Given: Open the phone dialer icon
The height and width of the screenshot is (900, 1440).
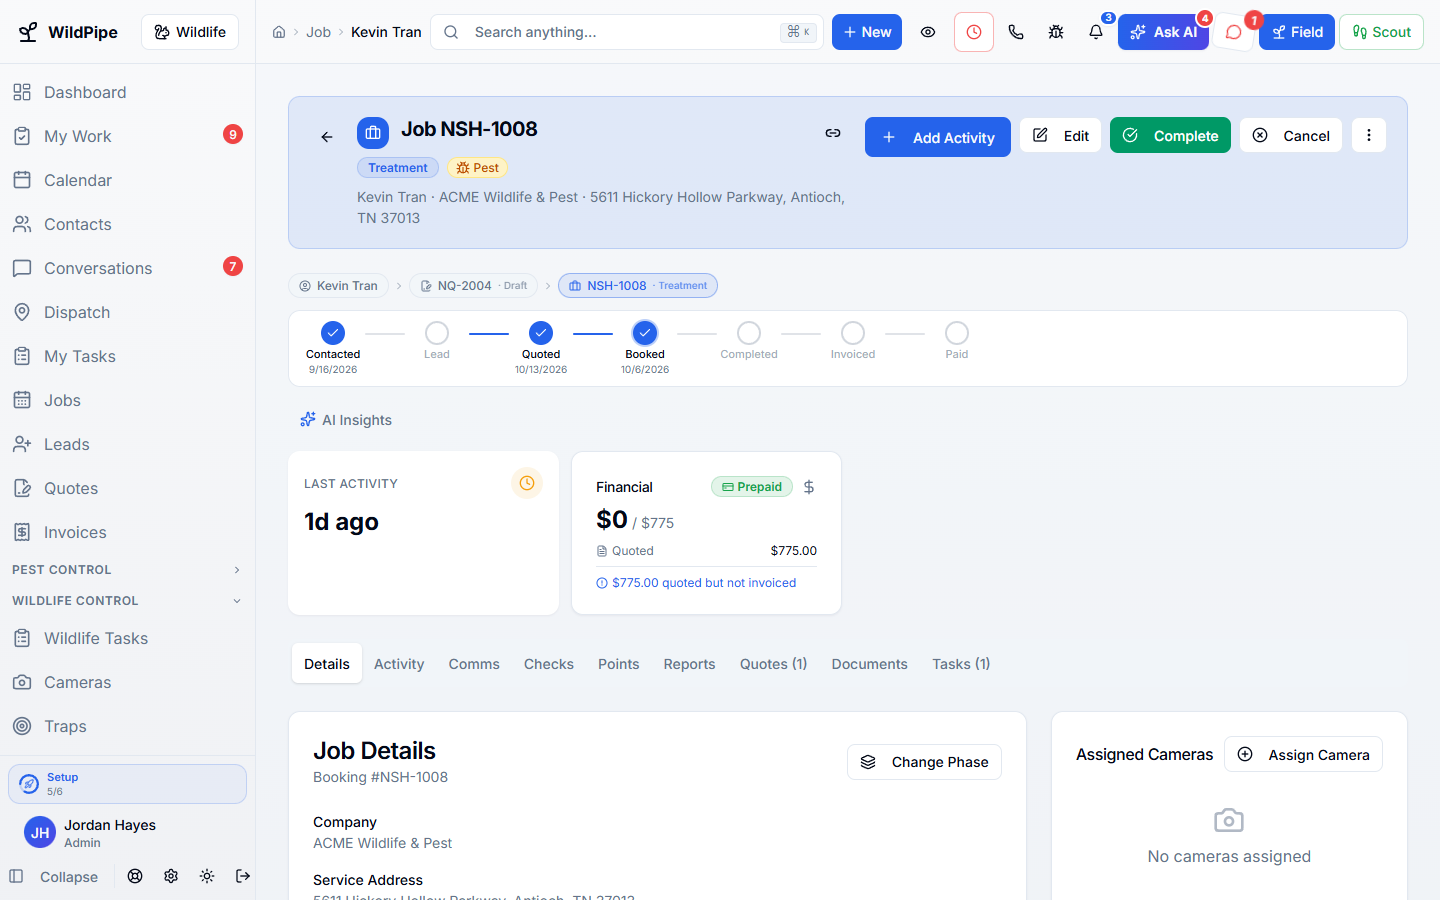Looking at the screenshot, I should (x=1016, y=32).
